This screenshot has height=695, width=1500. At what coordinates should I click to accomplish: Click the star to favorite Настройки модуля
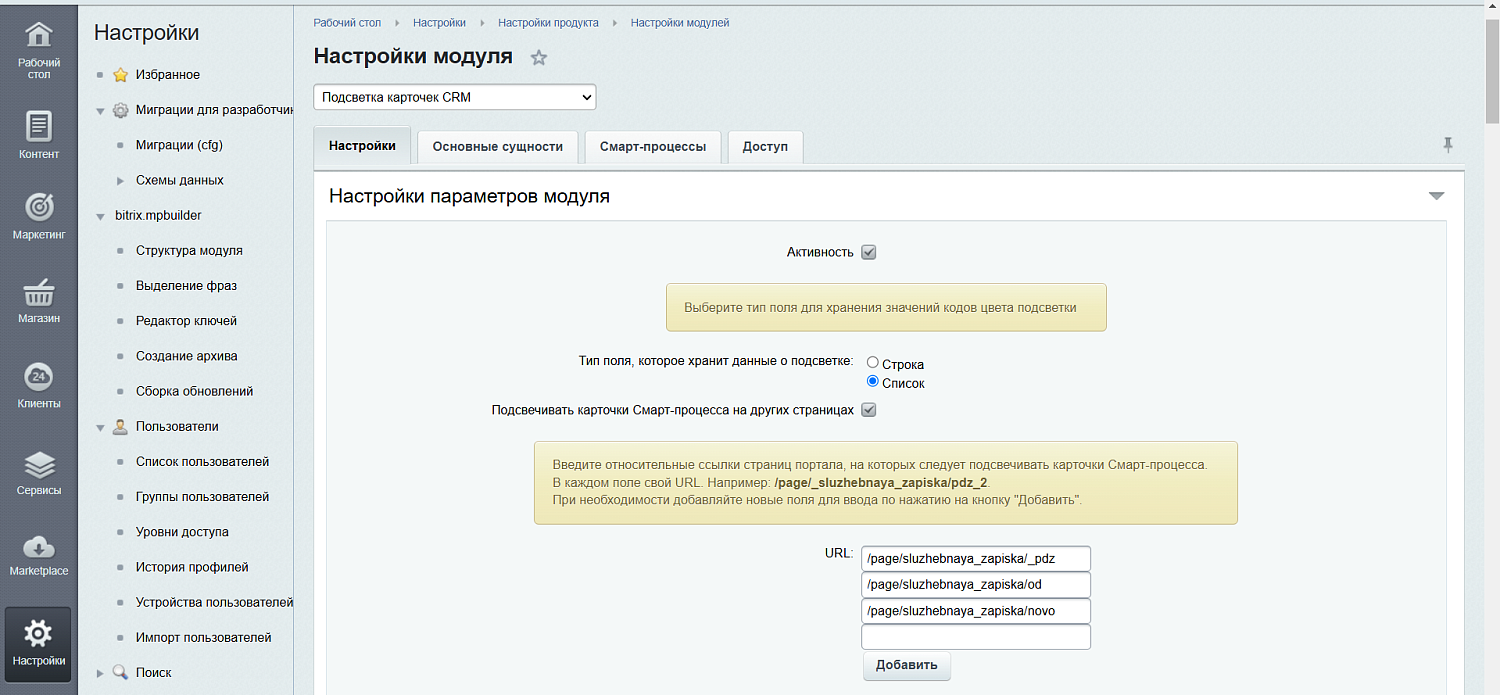pyautogui.click(x=539, y=57)
